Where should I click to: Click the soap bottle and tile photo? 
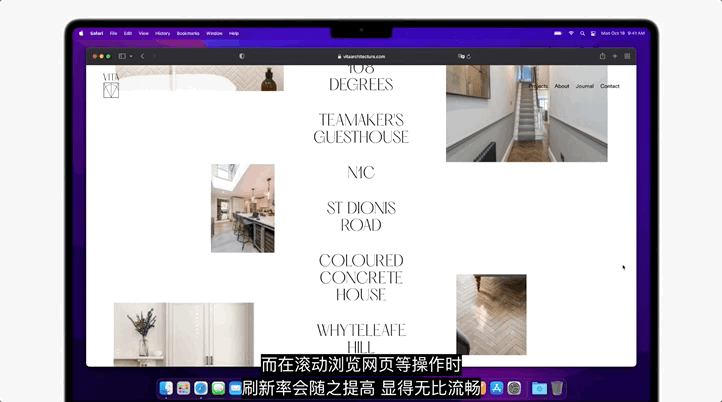tap(199, 78)
